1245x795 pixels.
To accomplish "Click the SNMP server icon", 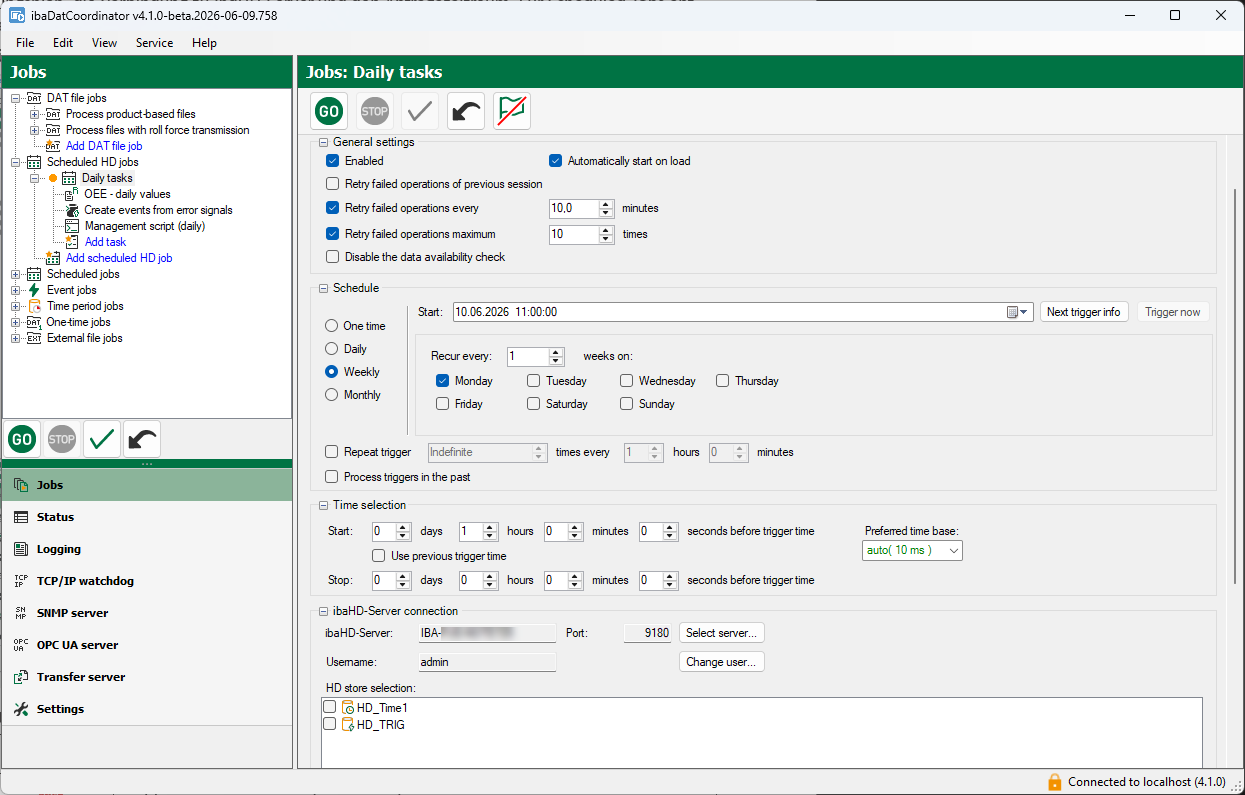I will tap(21, 613).
